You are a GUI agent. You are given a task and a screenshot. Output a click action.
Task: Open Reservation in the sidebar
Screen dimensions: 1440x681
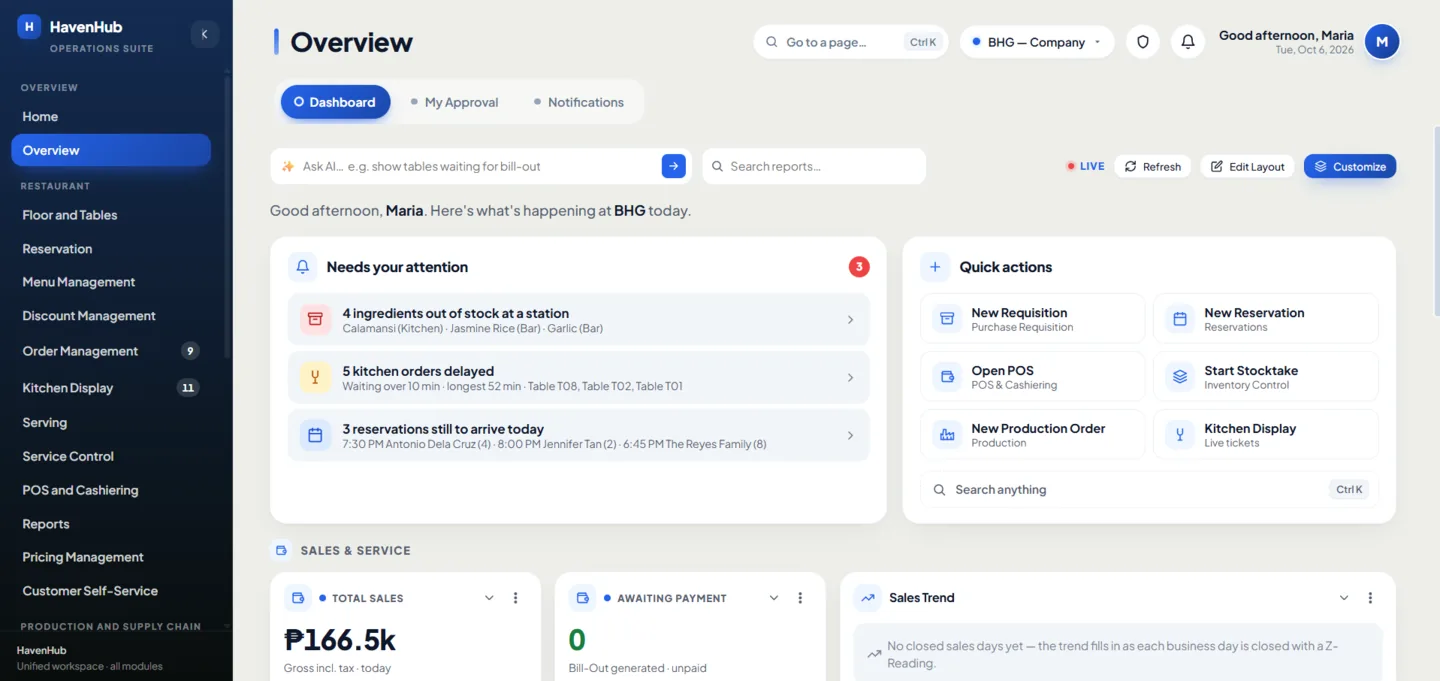pyautogui.click(x=111, y=249)
